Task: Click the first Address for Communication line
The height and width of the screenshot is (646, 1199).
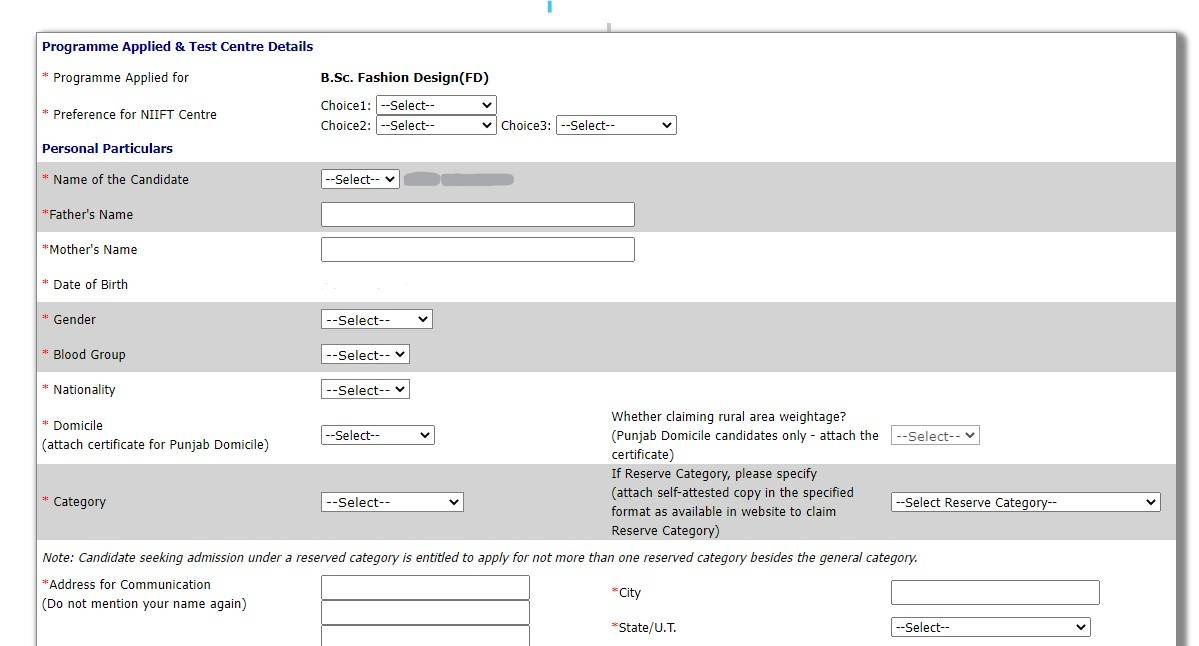Action: pyautogui.click(x=424, y=587)
